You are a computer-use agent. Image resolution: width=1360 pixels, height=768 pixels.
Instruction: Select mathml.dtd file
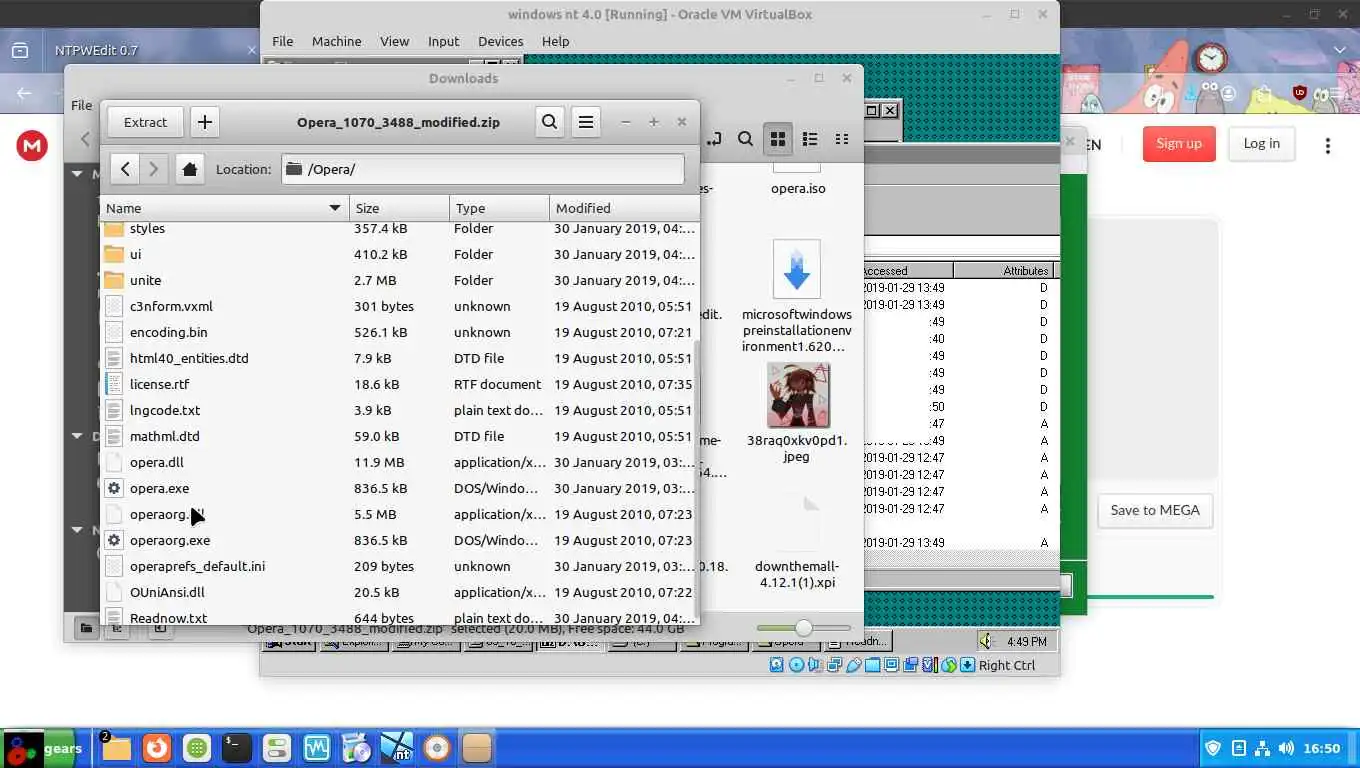(399, 436)
